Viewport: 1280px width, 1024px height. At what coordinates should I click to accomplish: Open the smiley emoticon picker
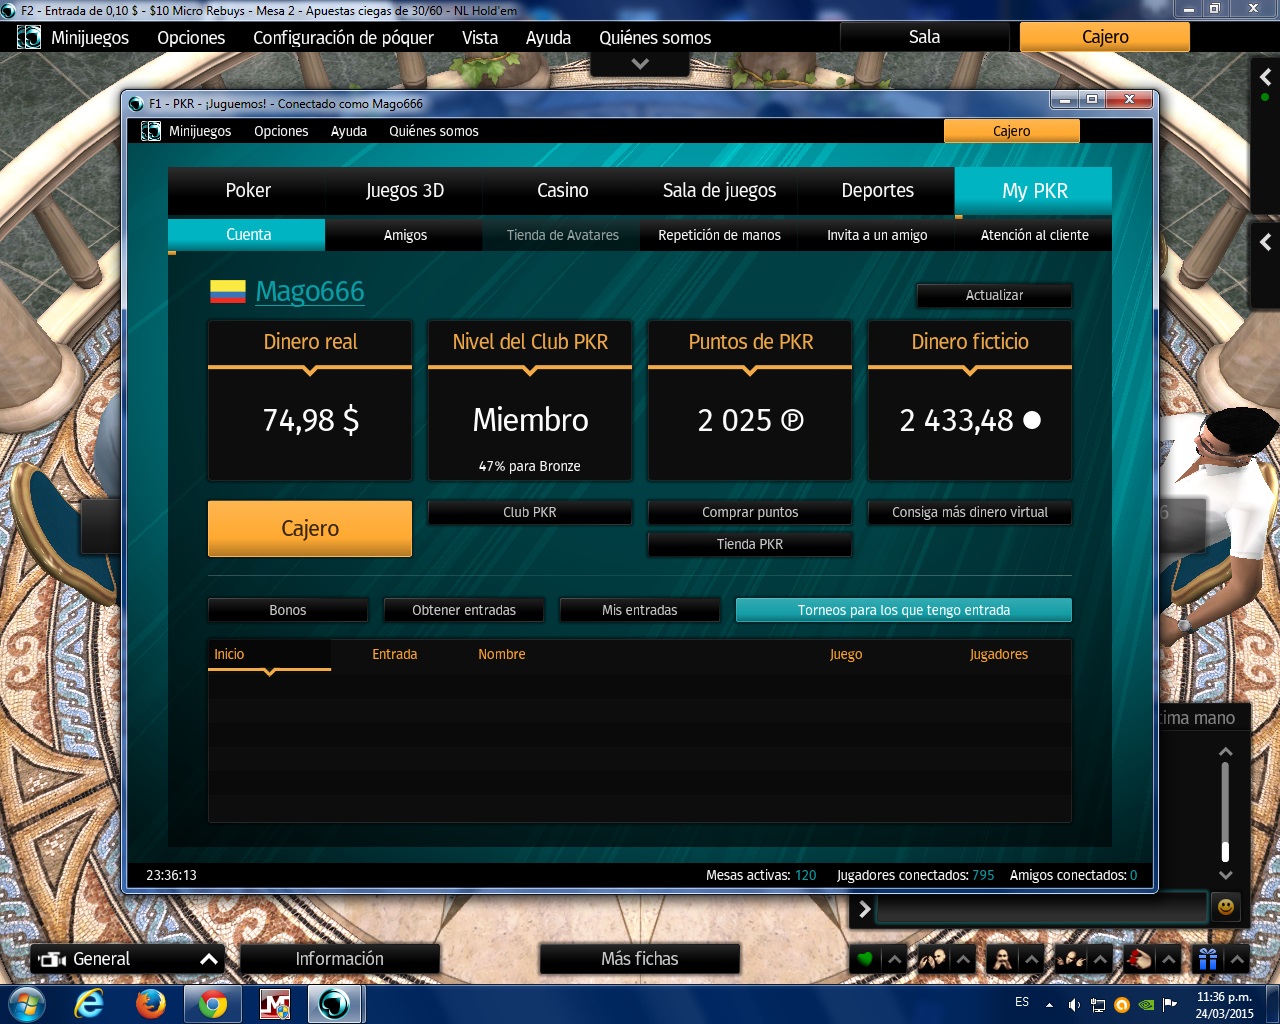click(x=1226, y=908)
